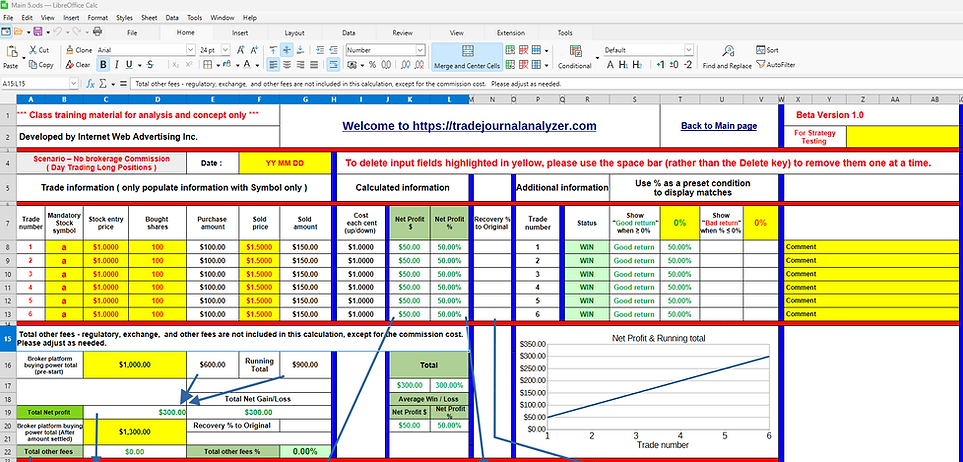963x462 pixels.
Task: Open the font name Arial dropdown
Action: 190,50
